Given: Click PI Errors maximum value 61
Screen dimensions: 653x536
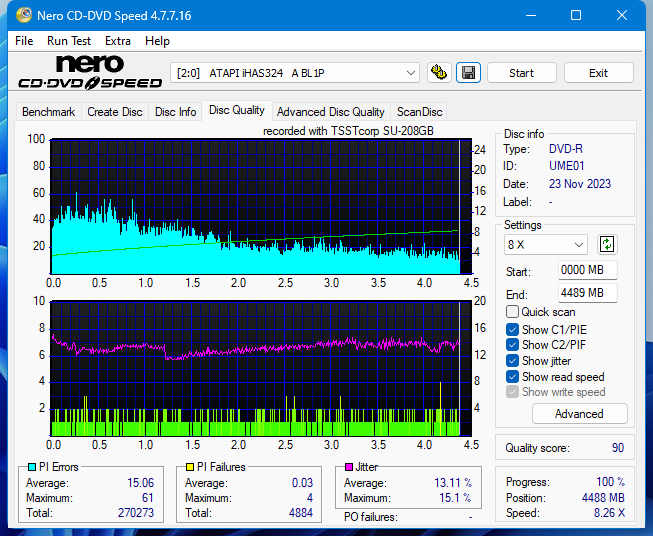Looking at the screenshot, I should [148, 498].
